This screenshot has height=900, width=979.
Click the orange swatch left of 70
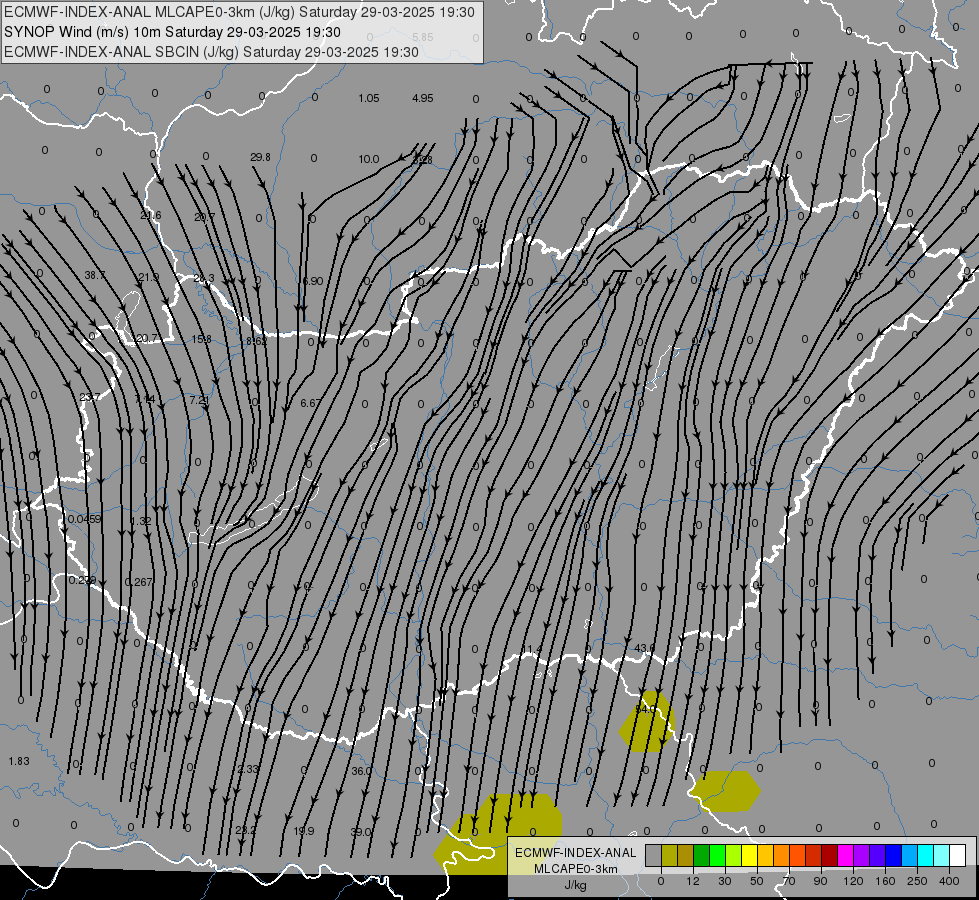(x=782, y=855)
